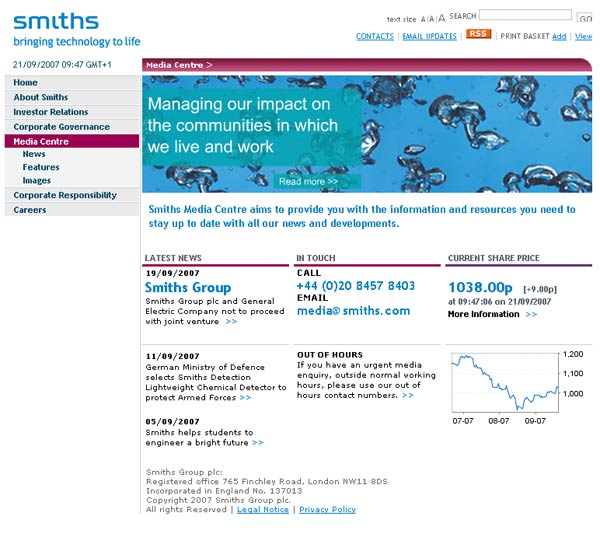600x544 pixels.
Task: Add page to print basket
Action: pos(559,36)
